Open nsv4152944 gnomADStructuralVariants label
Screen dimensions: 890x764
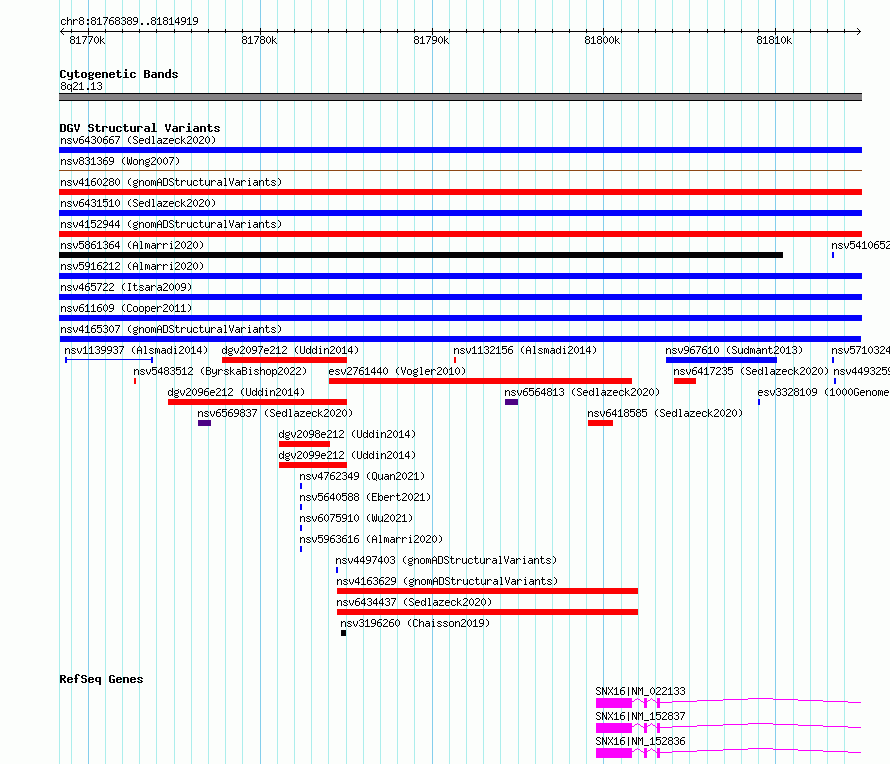click(x=171, y=224)
